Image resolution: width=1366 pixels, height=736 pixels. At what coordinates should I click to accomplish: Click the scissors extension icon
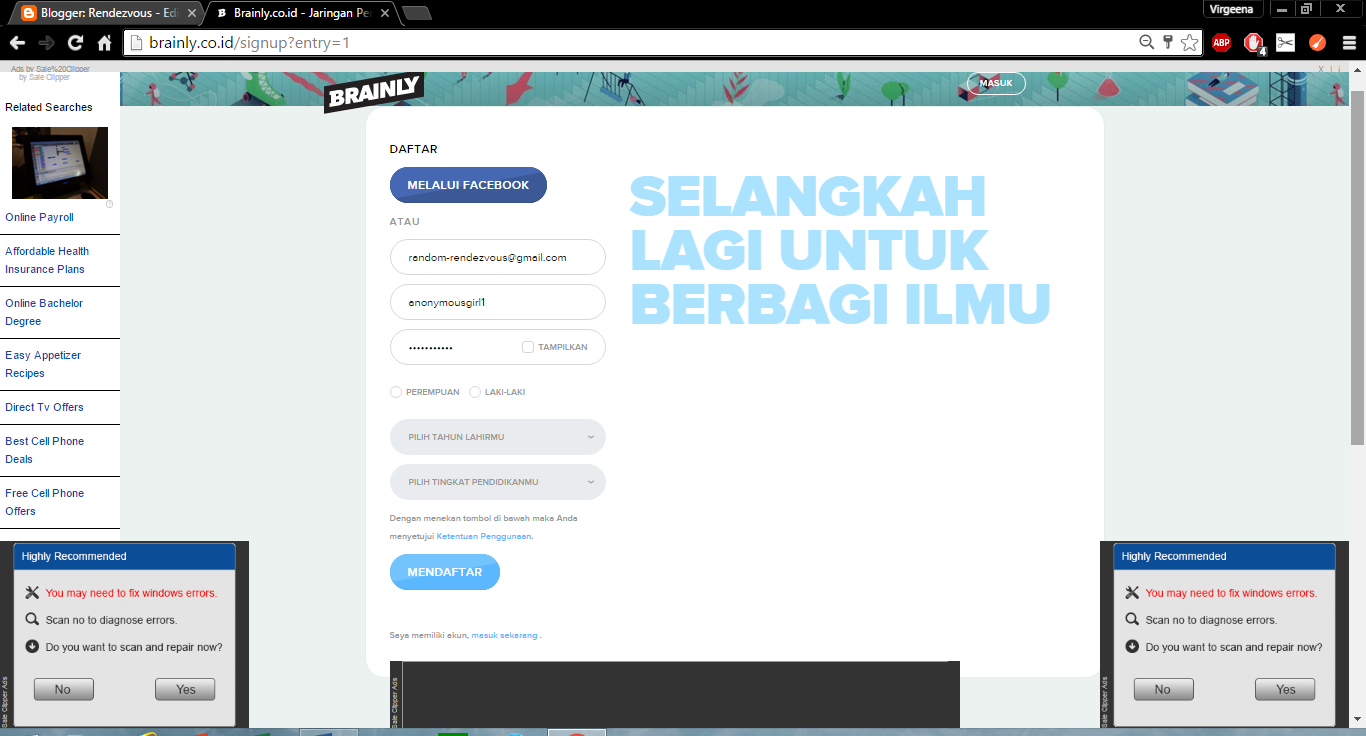(x=1285, y=42)
